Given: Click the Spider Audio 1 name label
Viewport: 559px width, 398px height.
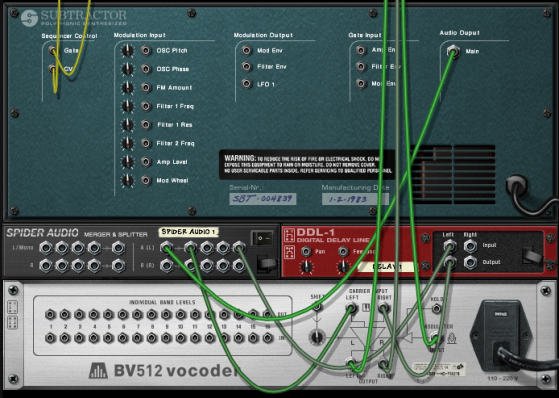Looking at the screenshot, I should 188,232.
